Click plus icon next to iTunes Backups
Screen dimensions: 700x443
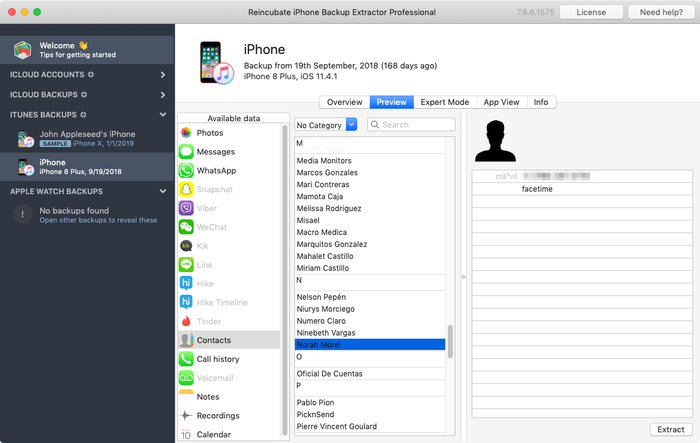[x=83, y=115]
